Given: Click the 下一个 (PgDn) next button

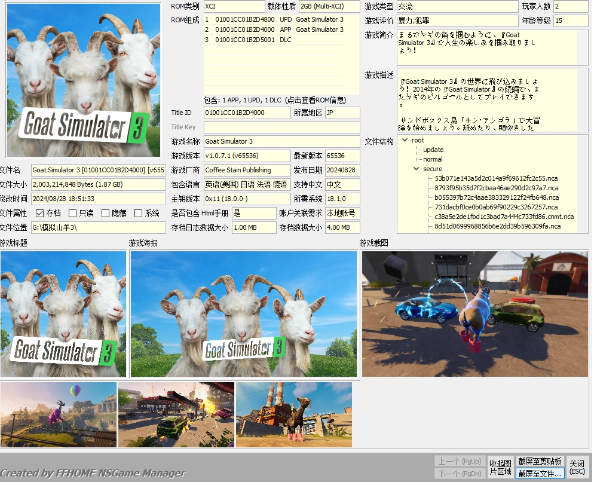Looking at the screenshot, I should [459, 473].
